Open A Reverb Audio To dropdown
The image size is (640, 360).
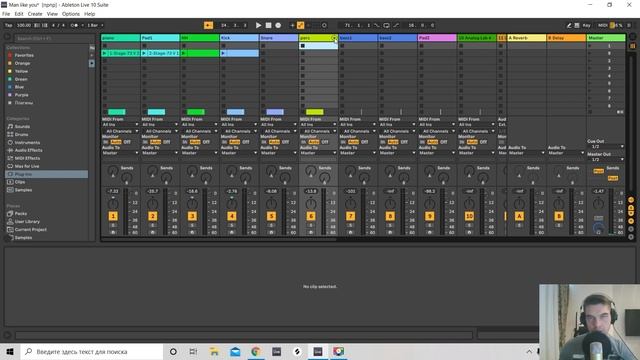pyautogui.click(x=526, y=153)
